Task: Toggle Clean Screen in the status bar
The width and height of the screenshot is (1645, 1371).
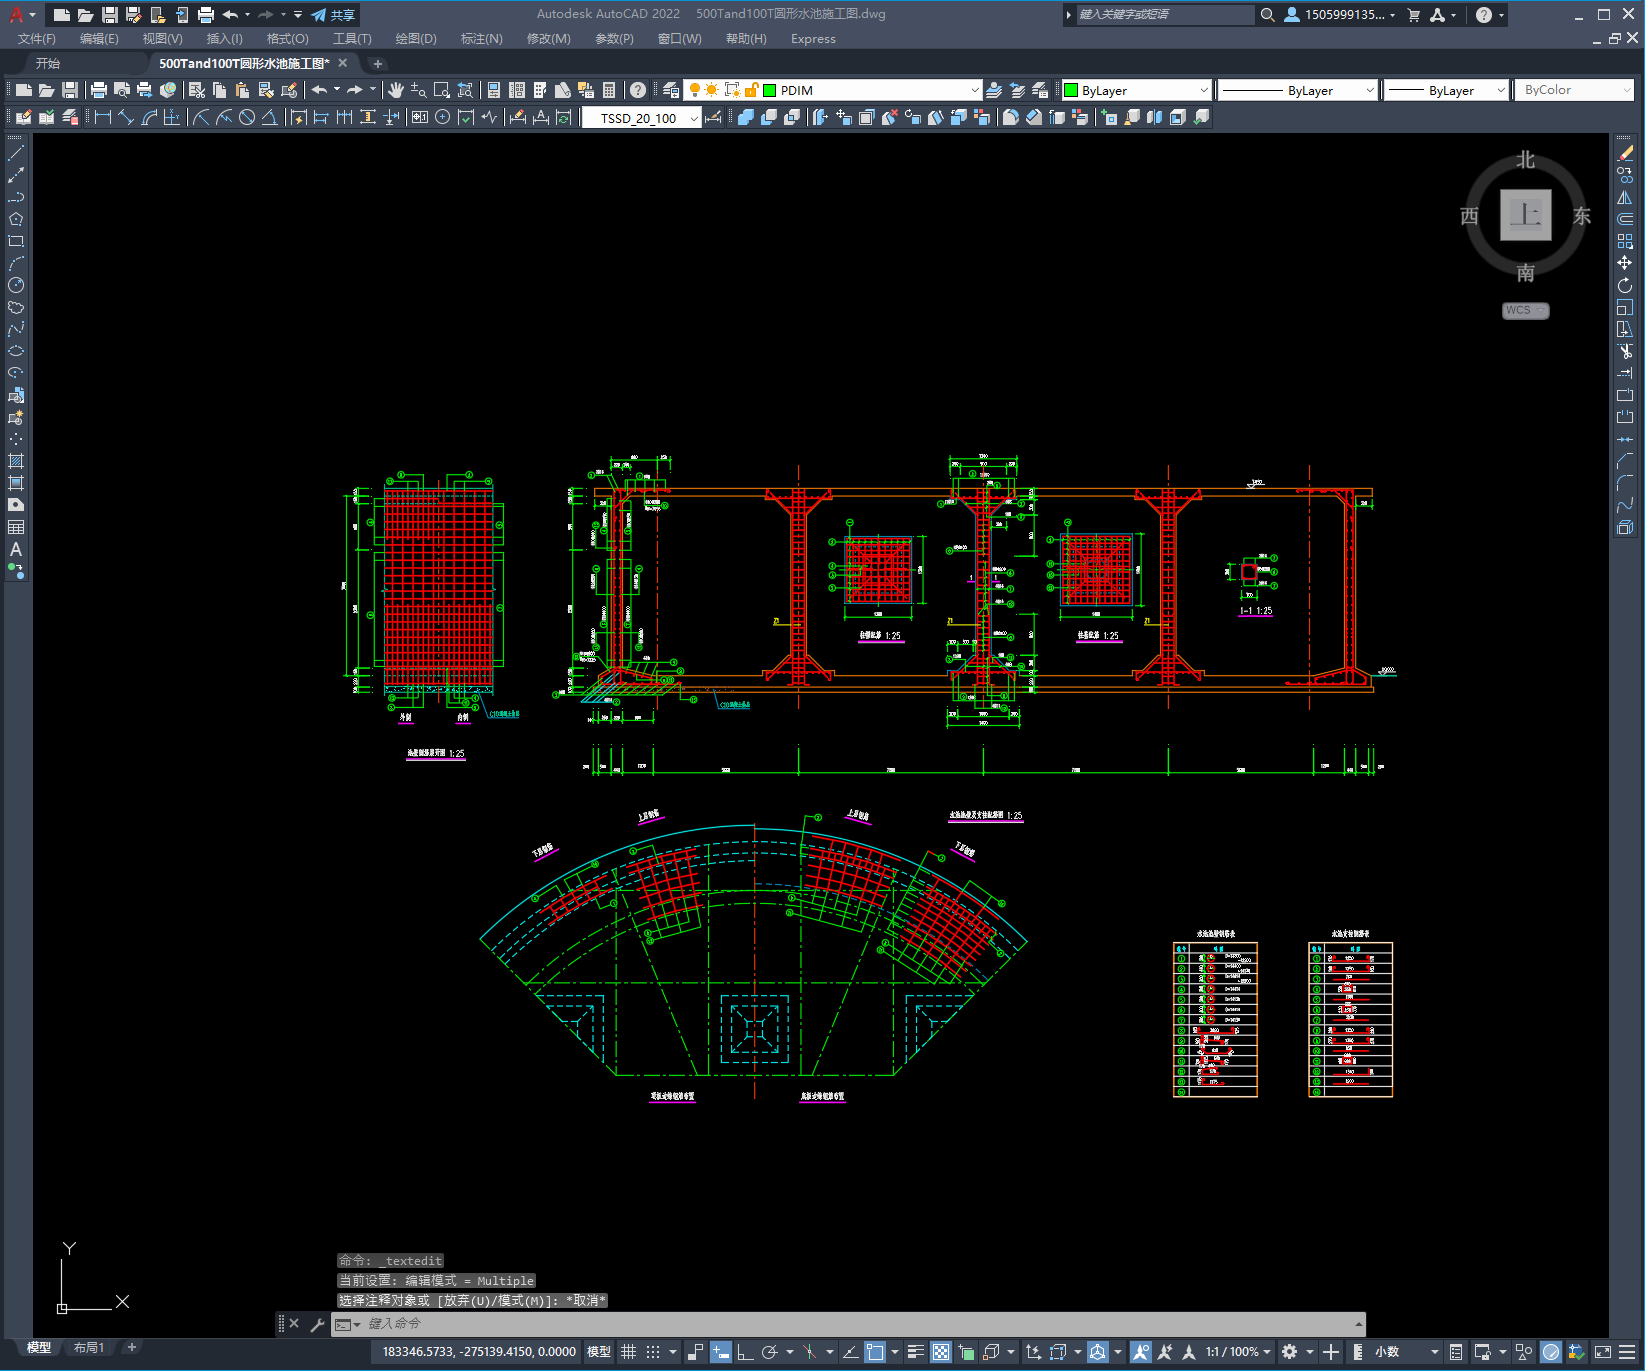Action: point(1602,1352)
